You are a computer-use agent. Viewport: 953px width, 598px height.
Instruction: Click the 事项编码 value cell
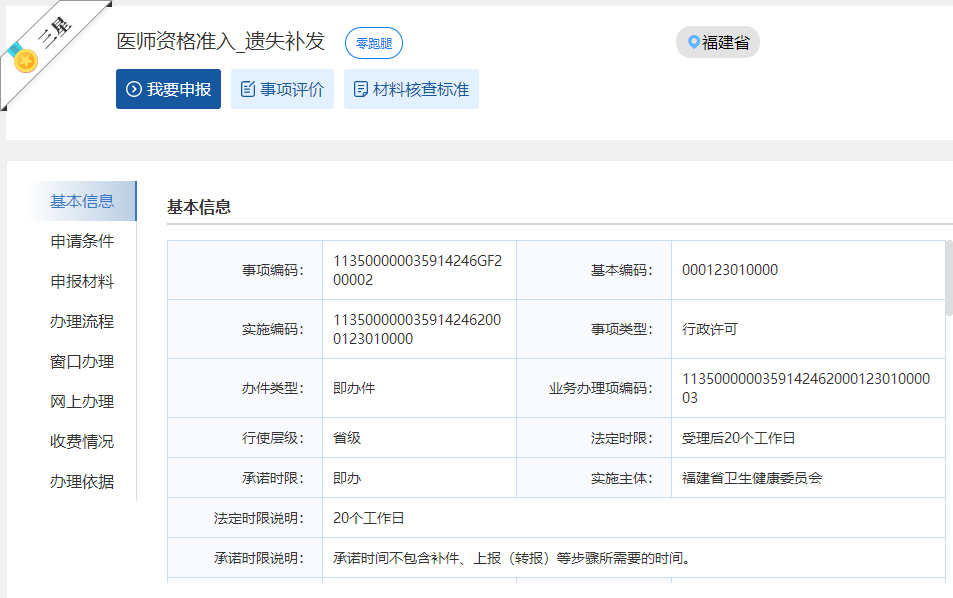pos(418,270)
